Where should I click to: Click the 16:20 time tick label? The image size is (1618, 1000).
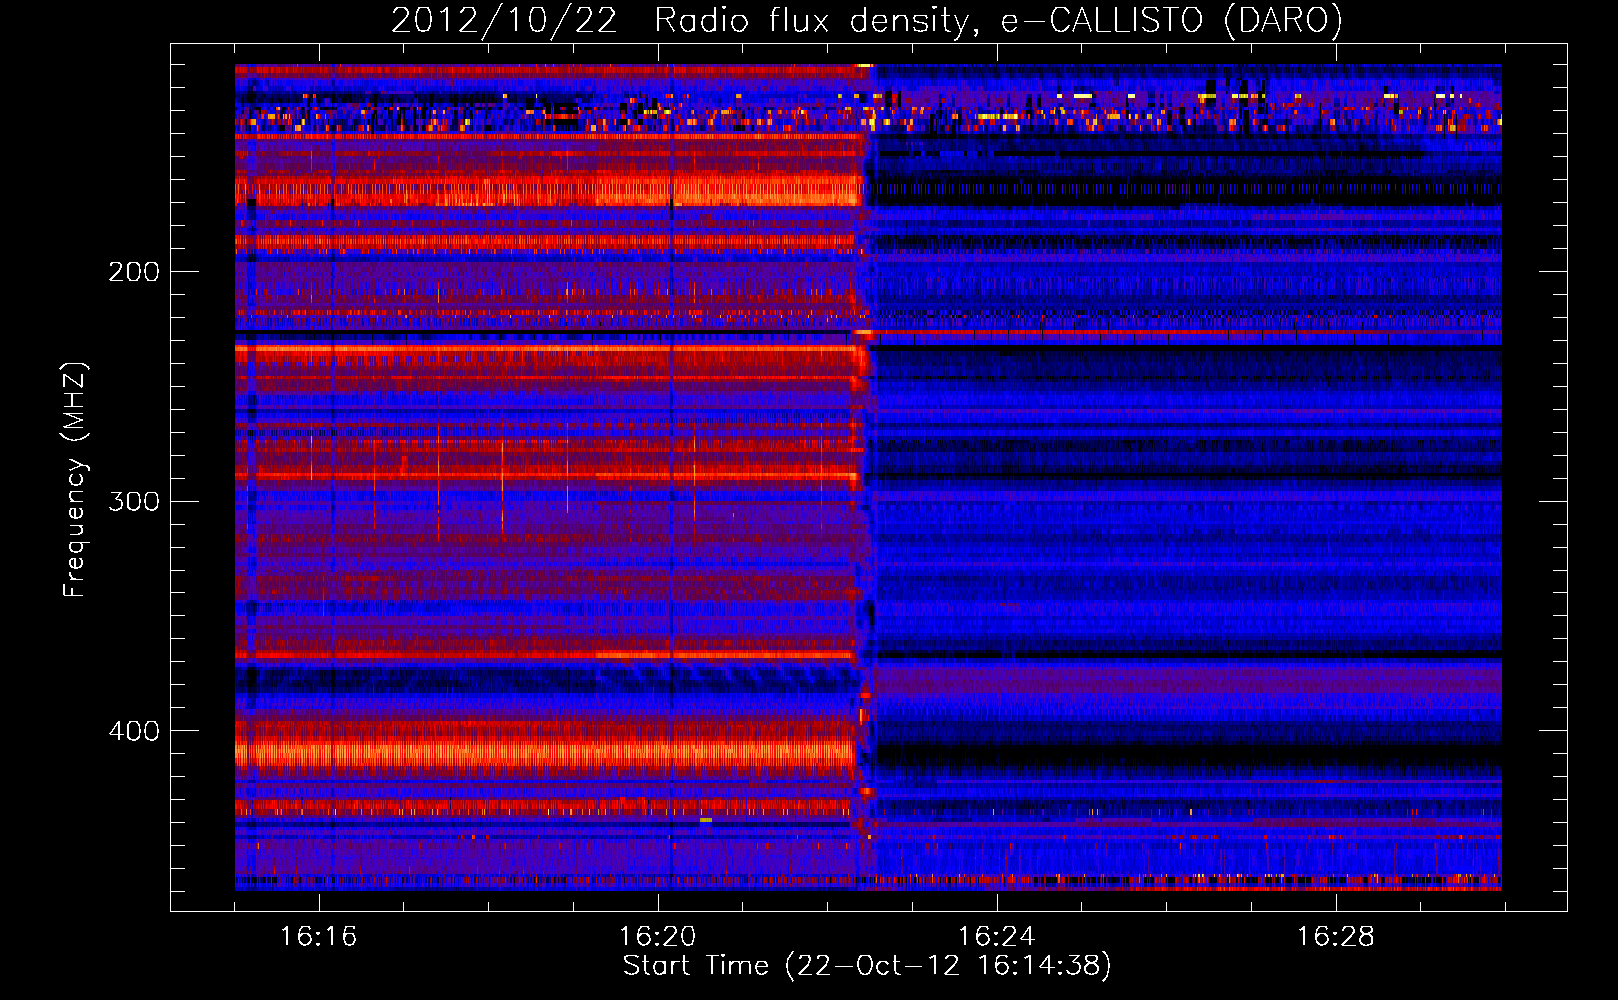point(657,937)
